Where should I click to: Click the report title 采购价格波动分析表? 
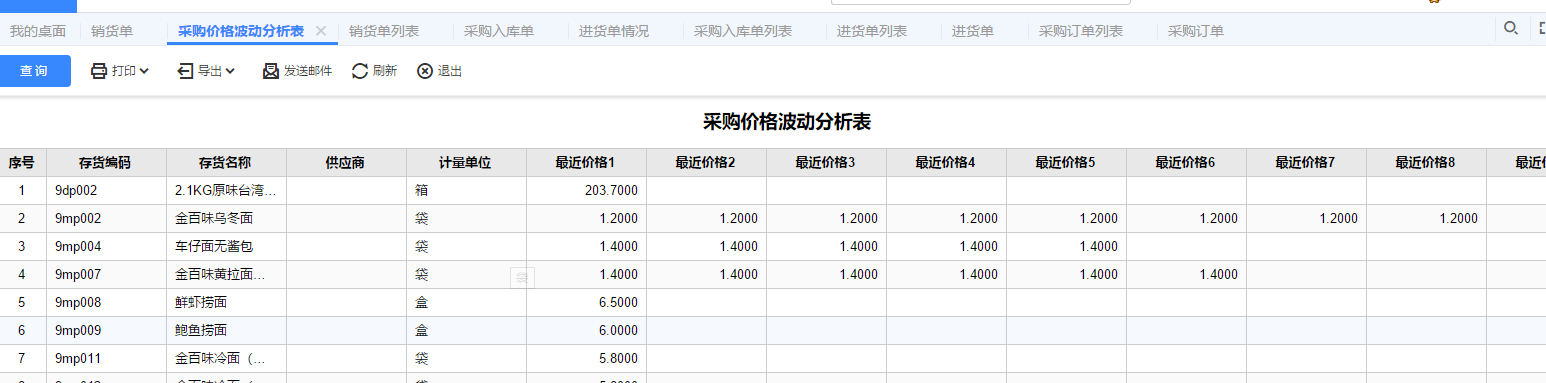pyautogui.click(x=787, y=122)
